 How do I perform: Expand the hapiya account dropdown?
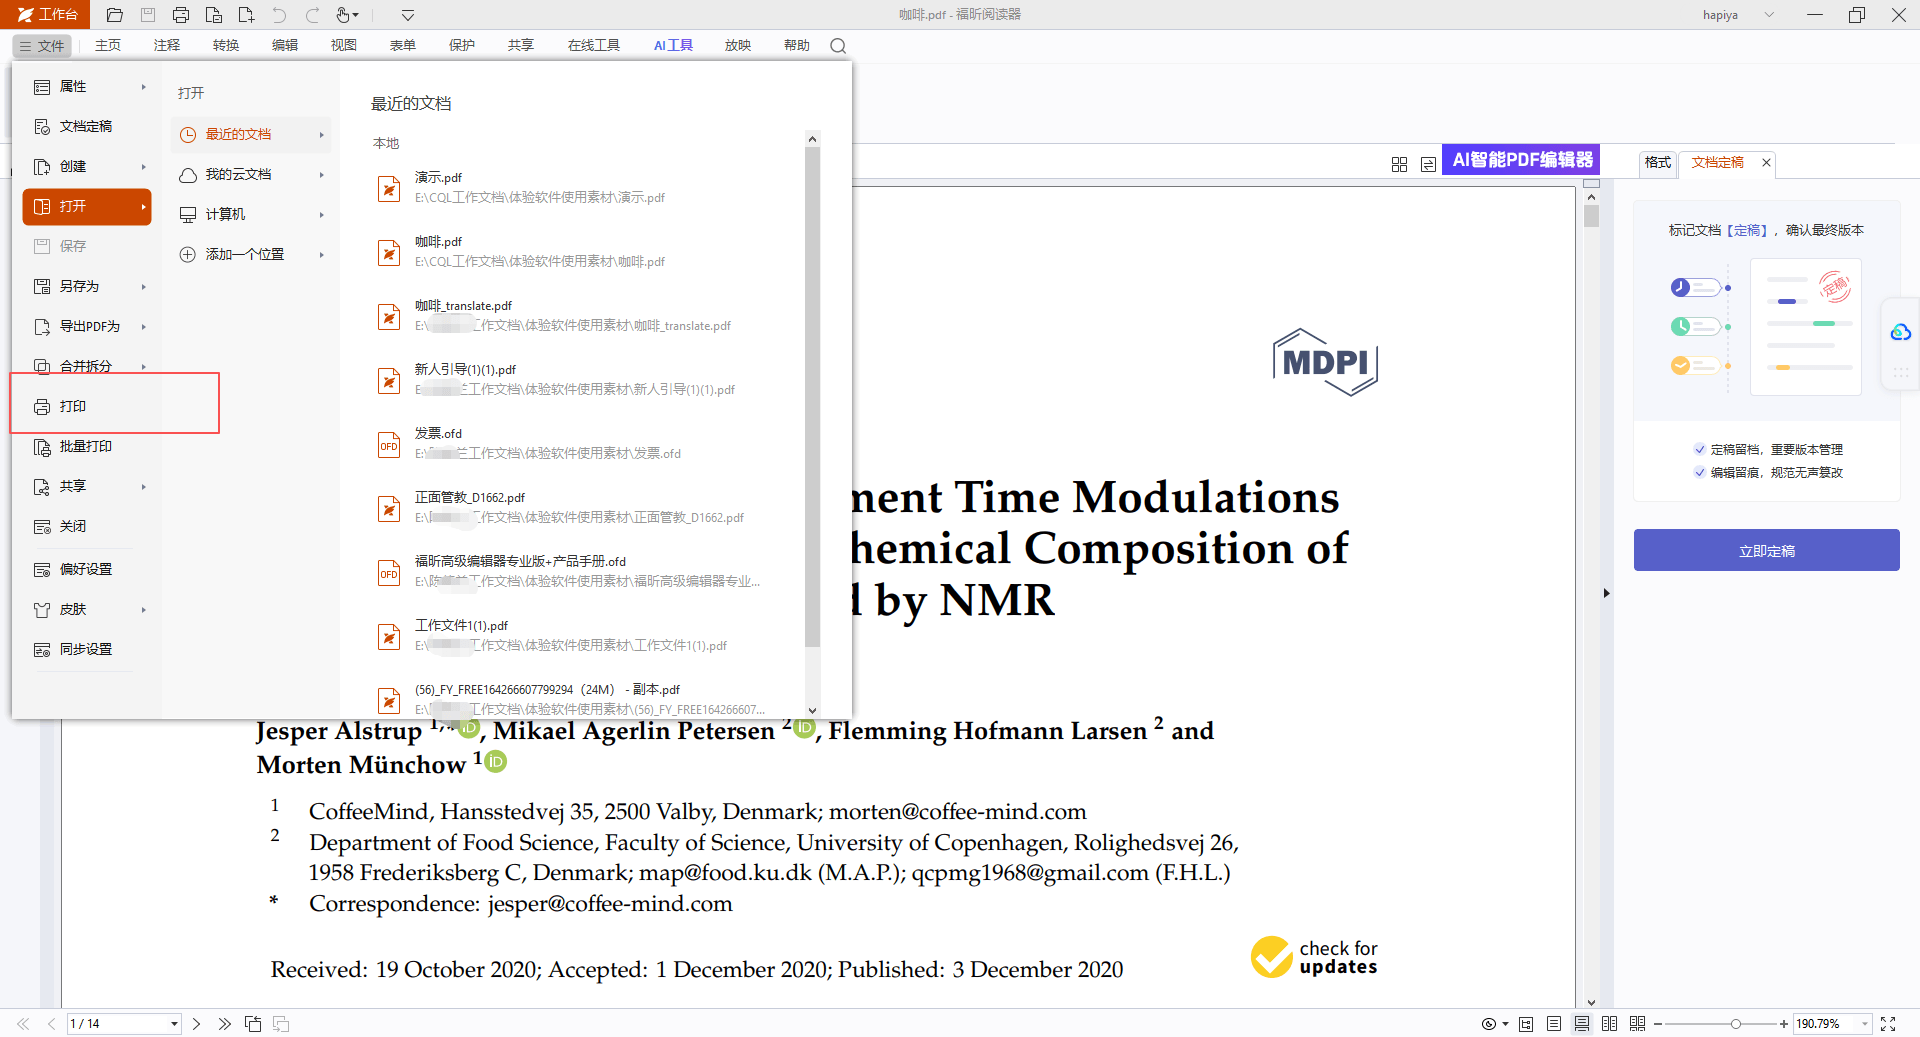(1769, 15)
